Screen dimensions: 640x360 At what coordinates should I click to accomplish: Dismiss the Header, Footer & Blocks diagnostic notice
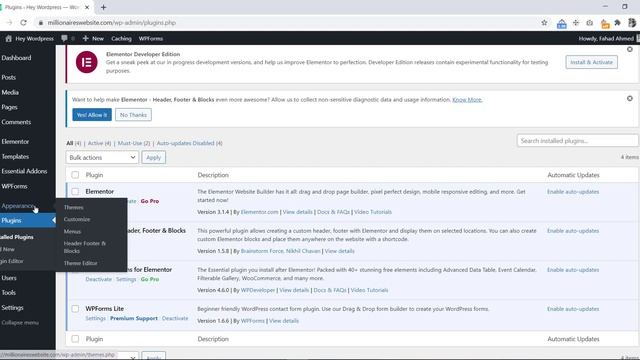630,98
